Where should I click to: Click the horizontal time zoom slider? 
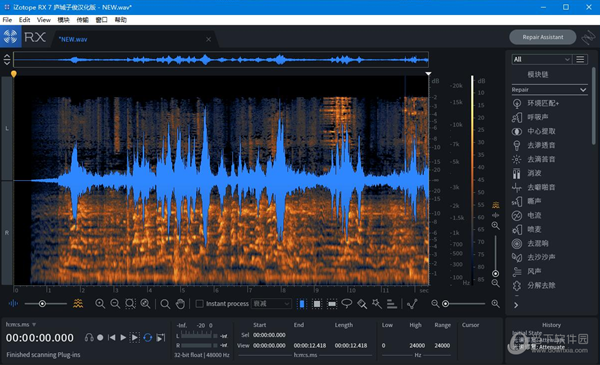point(465,304)
